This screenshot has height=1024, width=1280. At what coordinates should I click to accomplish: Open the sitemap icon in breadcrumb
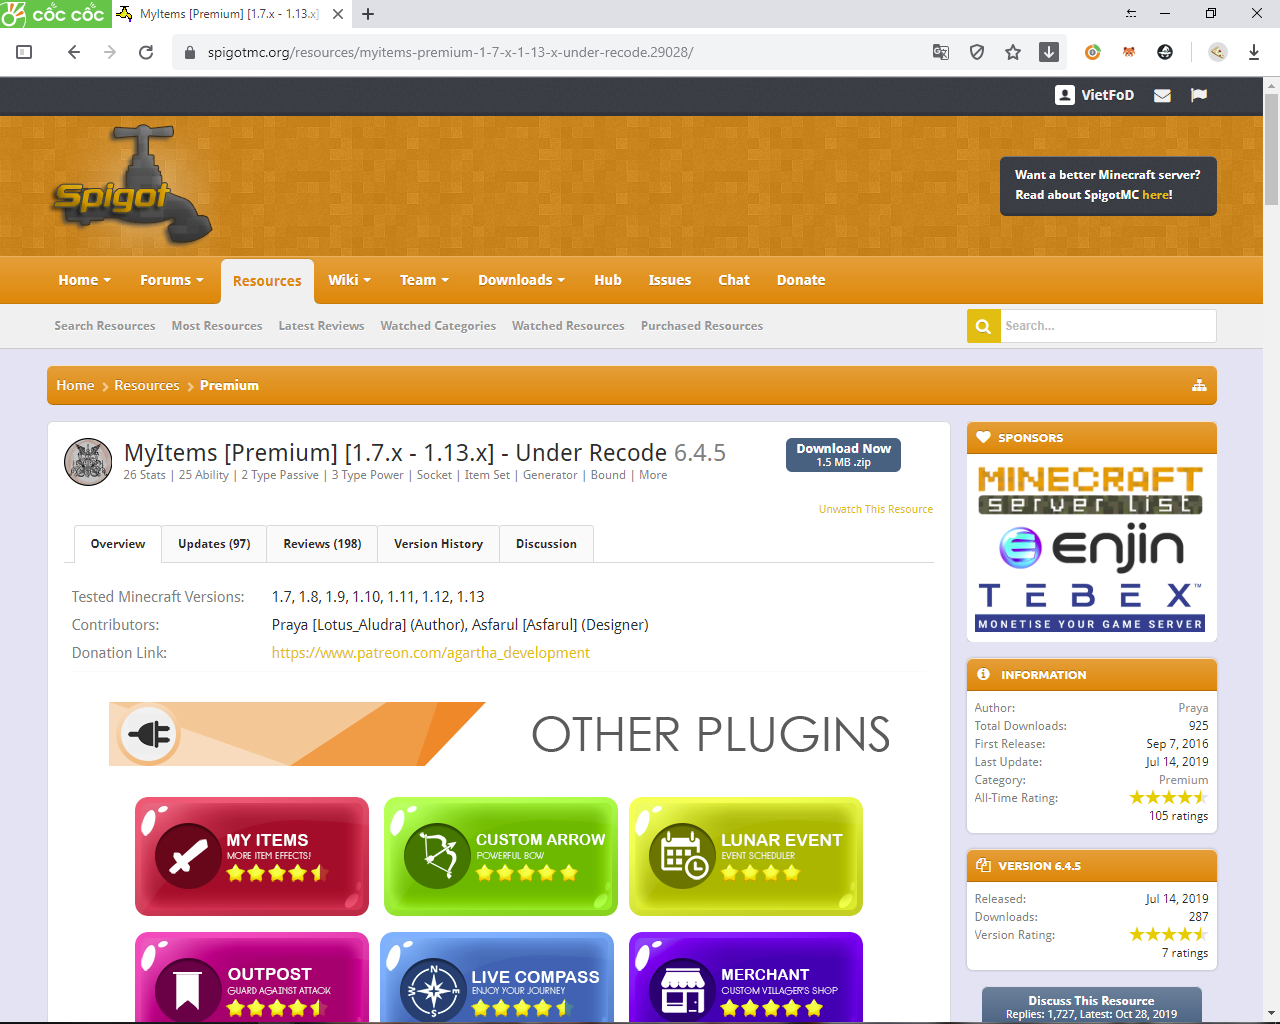point(1199,386)
